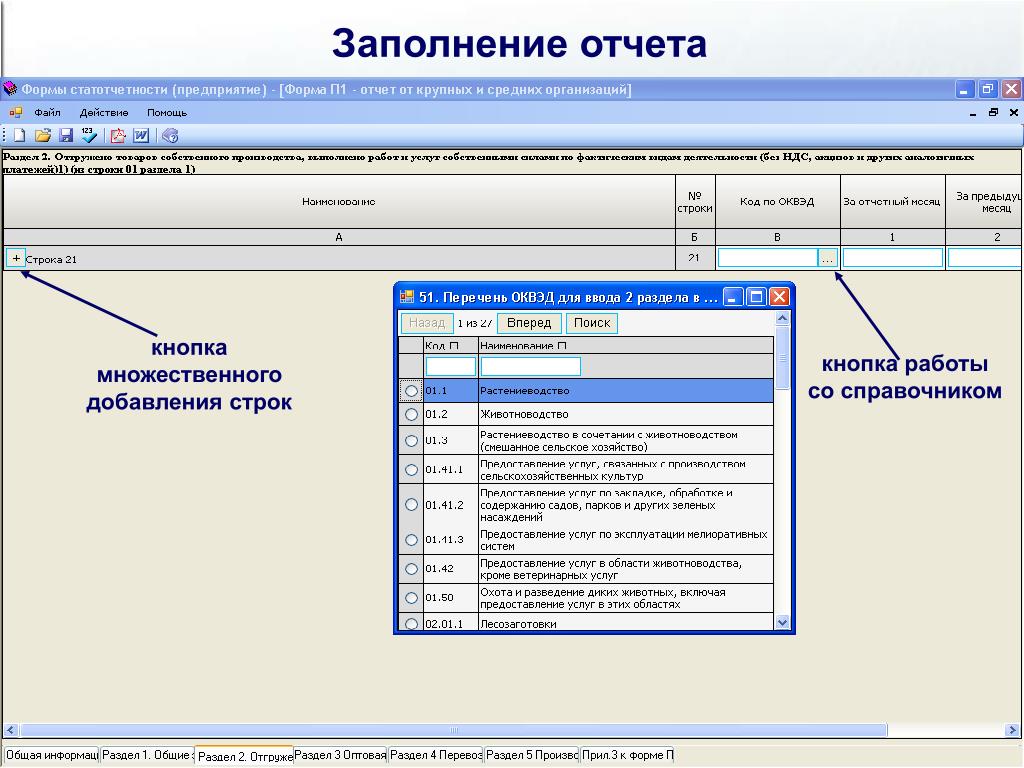Select radio button for code 01.41.1
The width and height of the screenshot is (1024, 768).
[411, 469]
